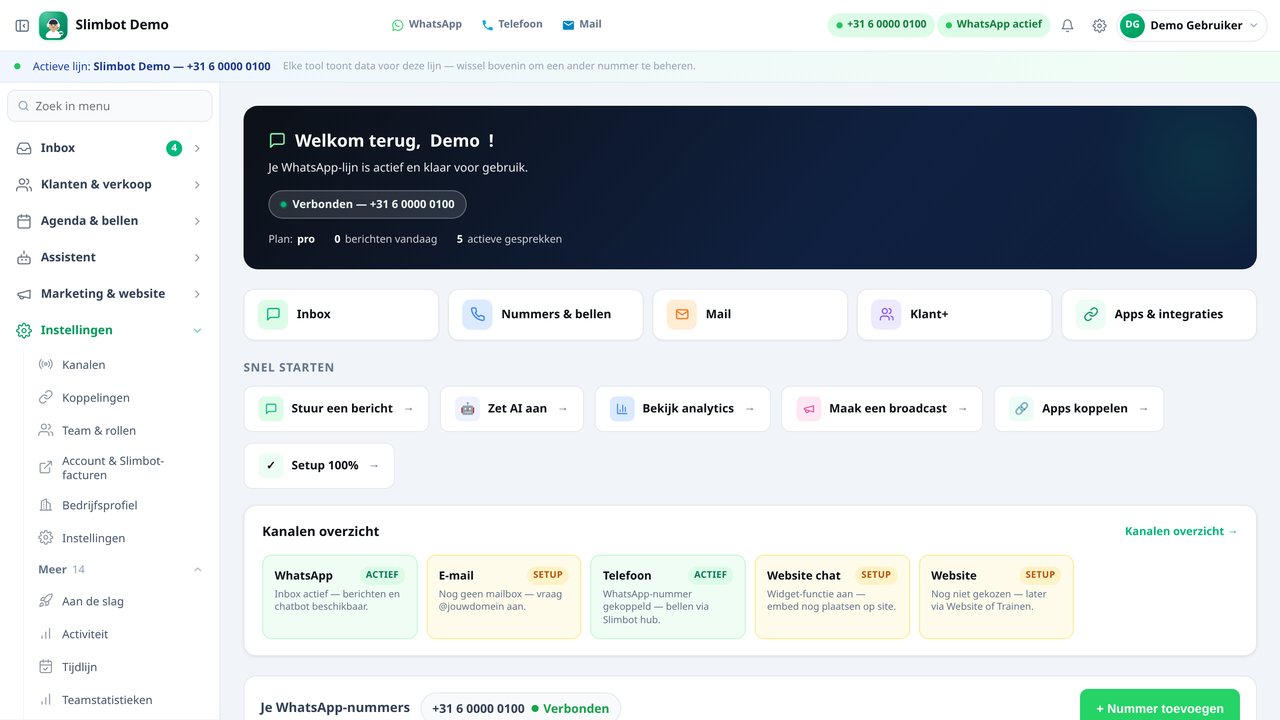Switch to the Telefoon tab
The image size is (1280, 720).
click(512, 24)
